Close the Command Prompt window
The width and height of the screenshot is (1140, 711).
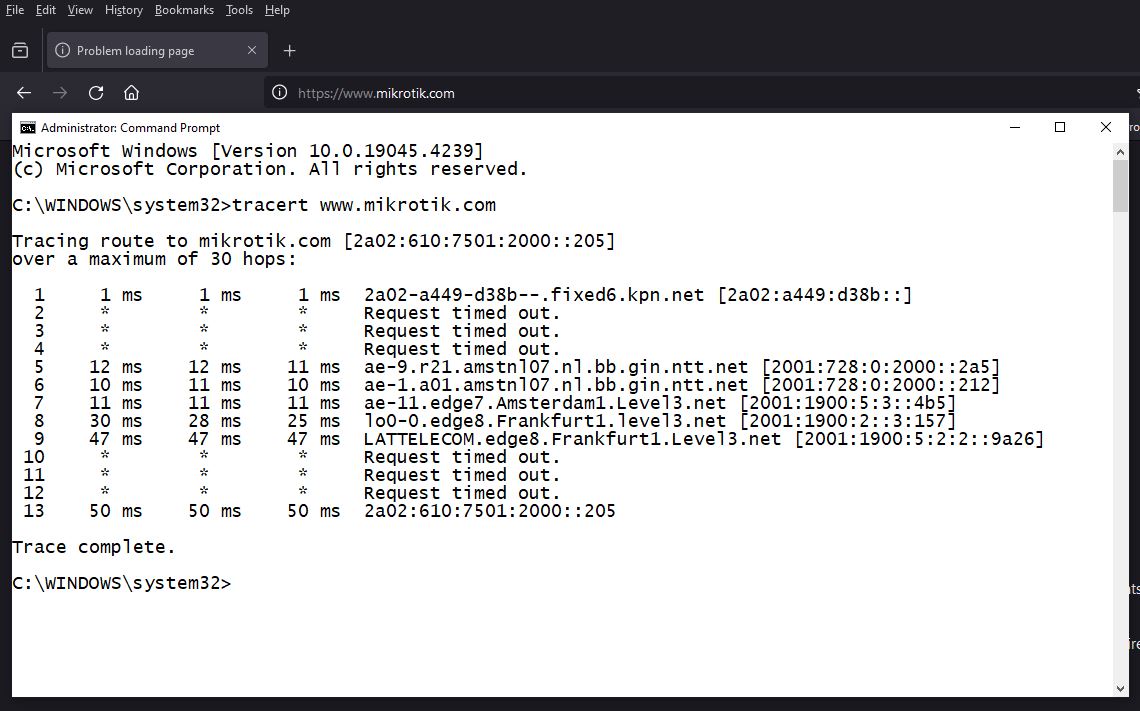tap(1106, 127)
